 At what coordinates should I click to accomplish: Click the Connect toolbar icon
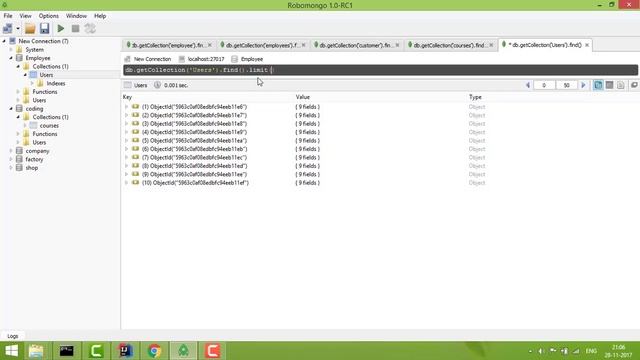[x=7, y=29]
